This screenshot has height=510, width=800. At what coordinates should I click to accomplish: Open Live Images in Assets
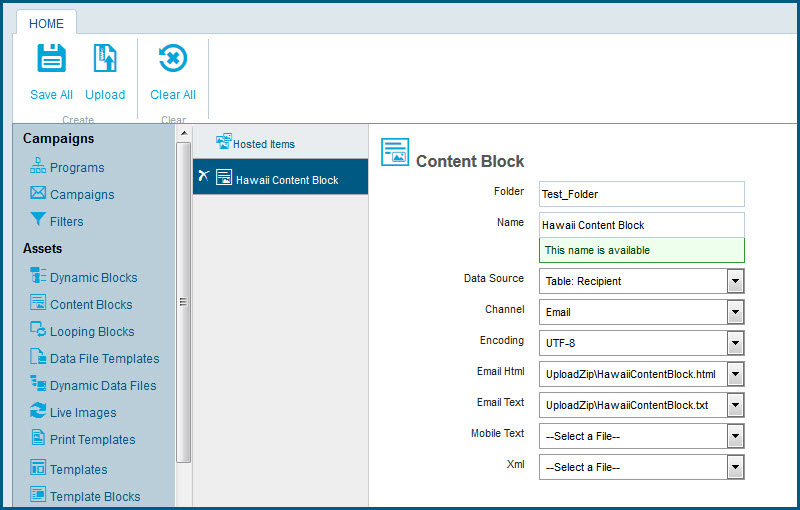[x=82, y=413]
